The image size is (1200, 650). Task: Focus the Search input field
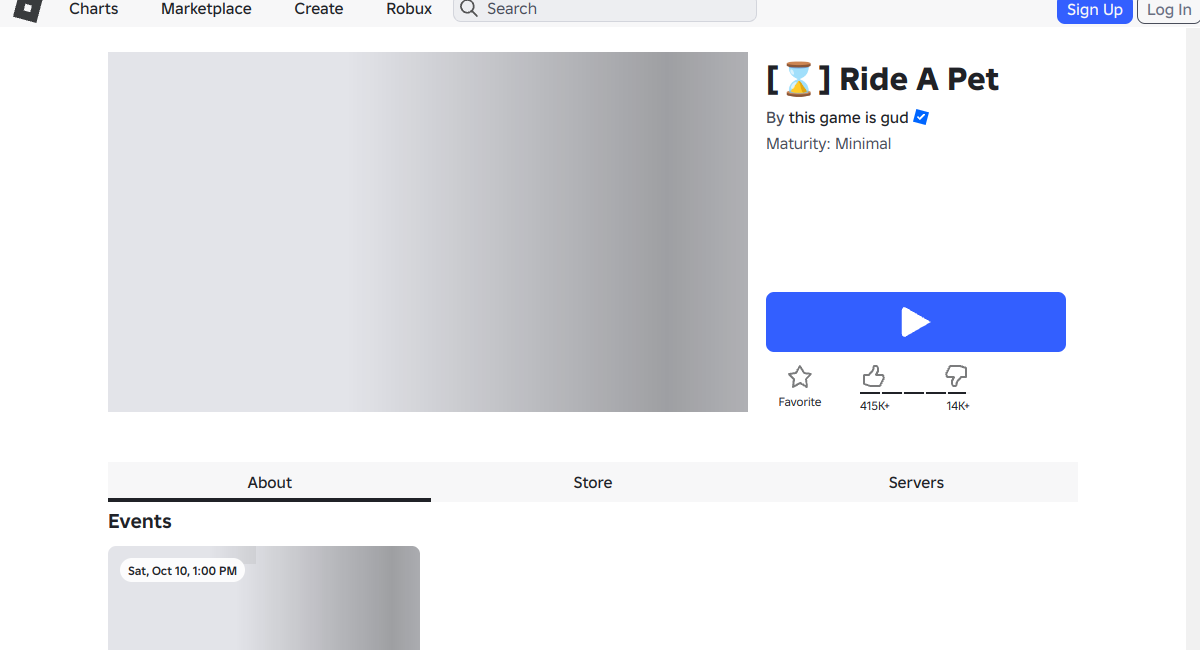605,9
